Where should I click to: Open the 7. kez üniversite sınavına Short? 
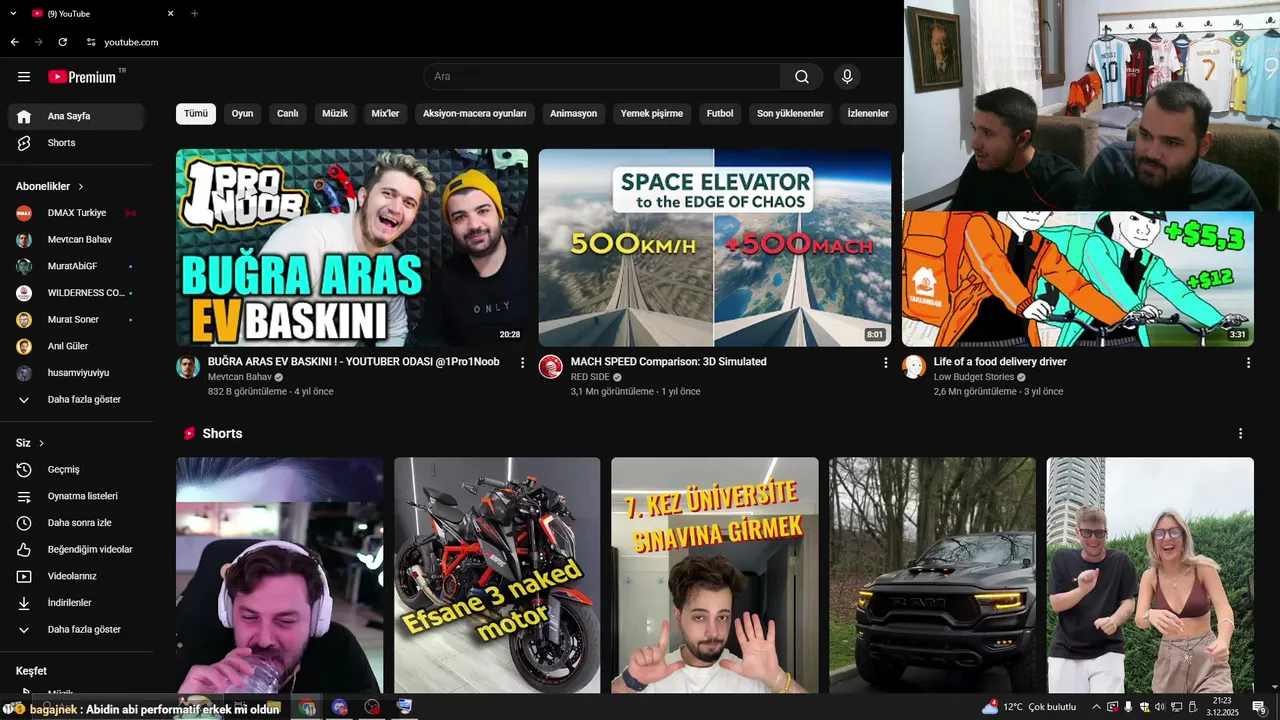coord(715,575)
